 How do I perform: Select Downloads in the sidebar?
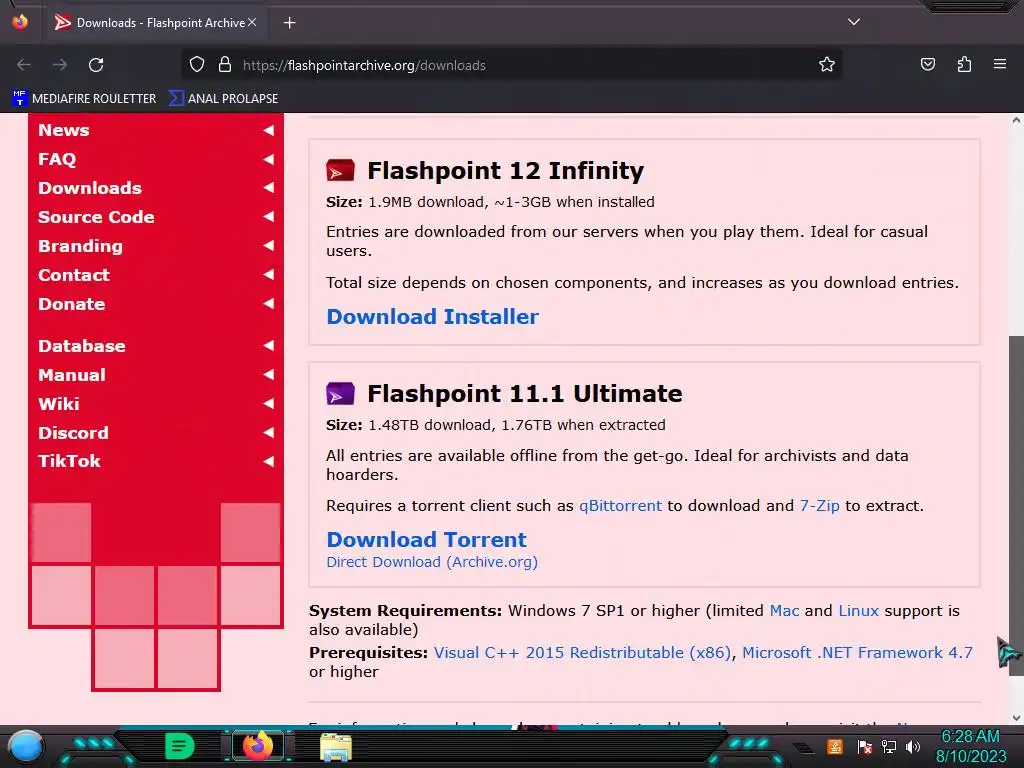pos(89,188)
